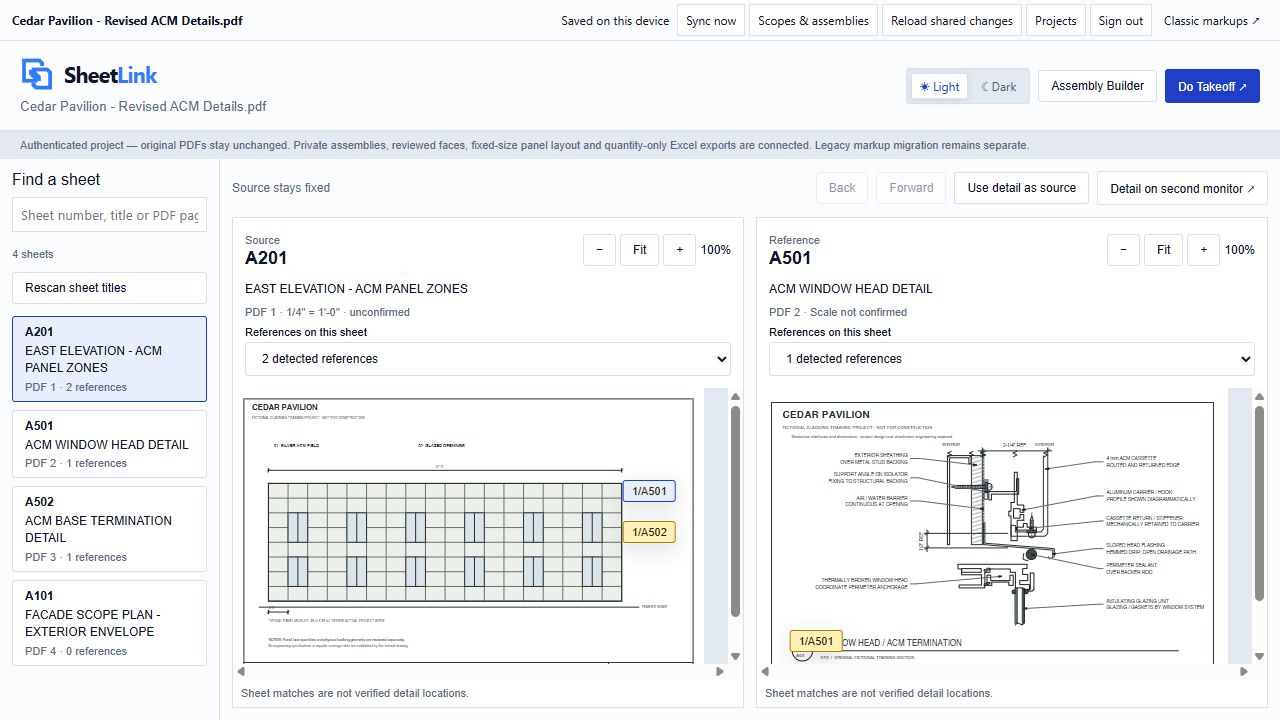Fit the Source sheet to view
The image size is (1280, 720).
(639, 250)
